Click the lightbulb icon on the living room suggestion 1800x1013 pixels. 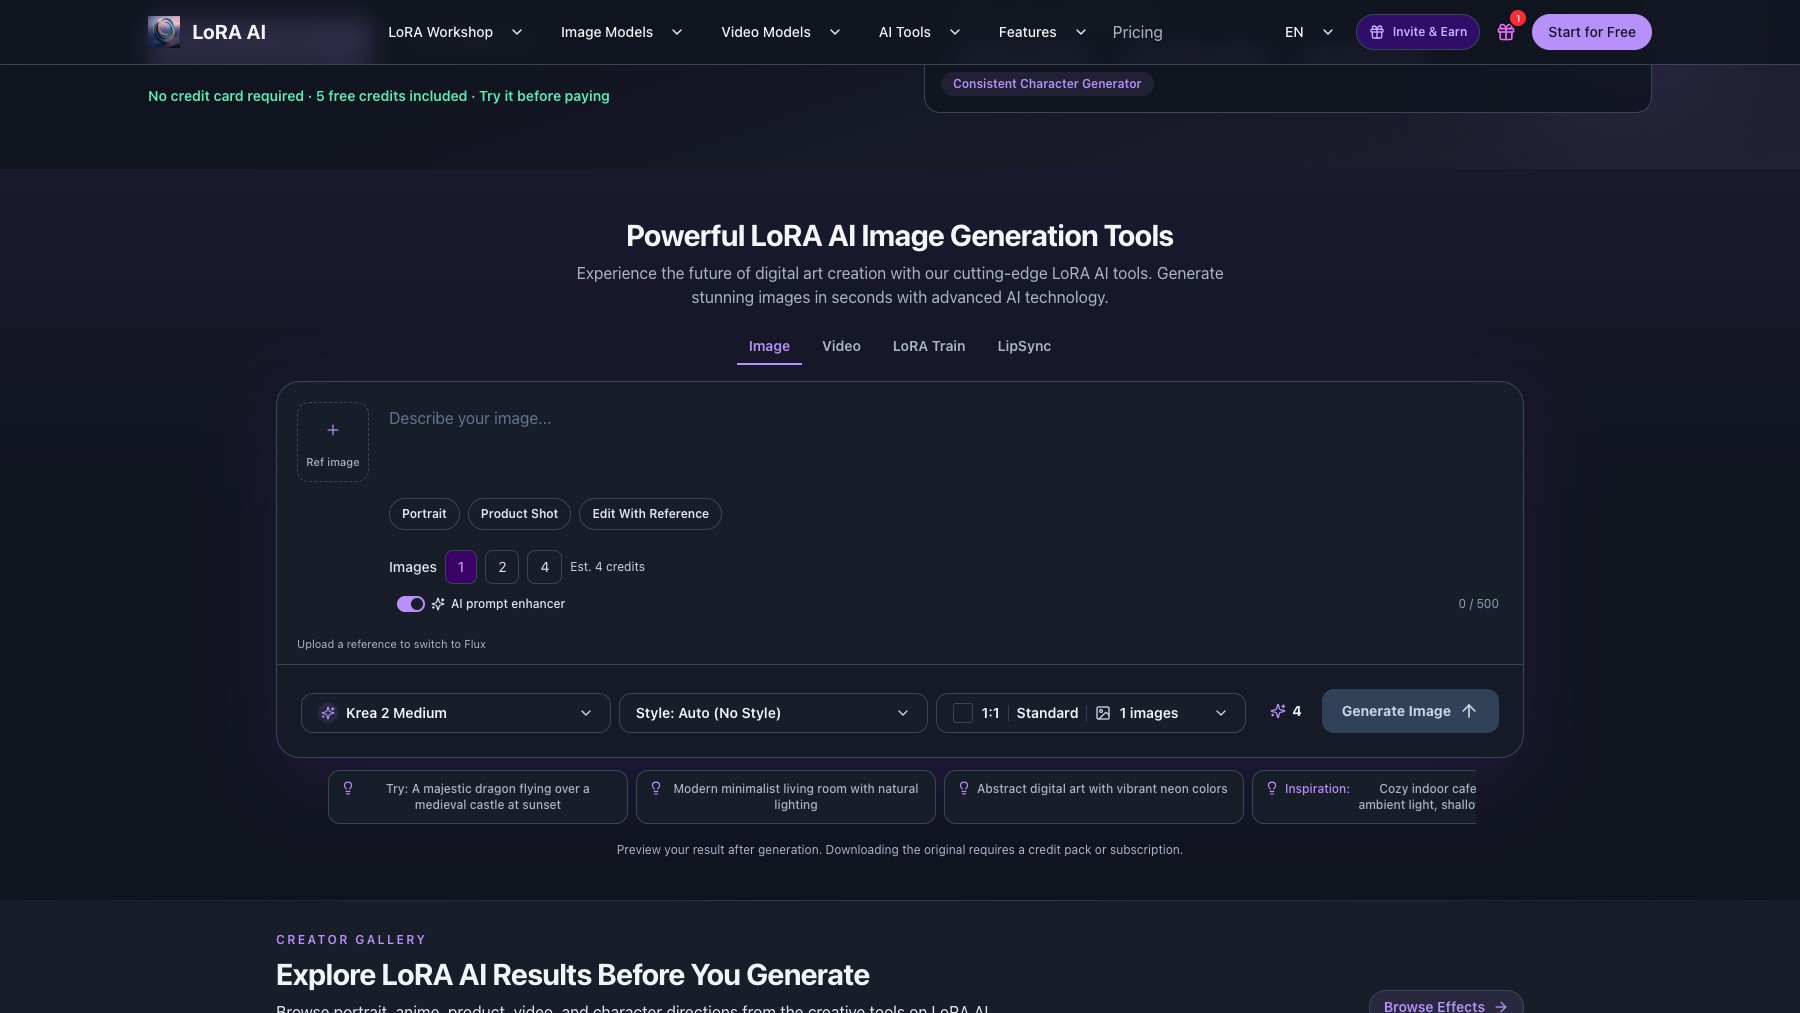[656, 788]
